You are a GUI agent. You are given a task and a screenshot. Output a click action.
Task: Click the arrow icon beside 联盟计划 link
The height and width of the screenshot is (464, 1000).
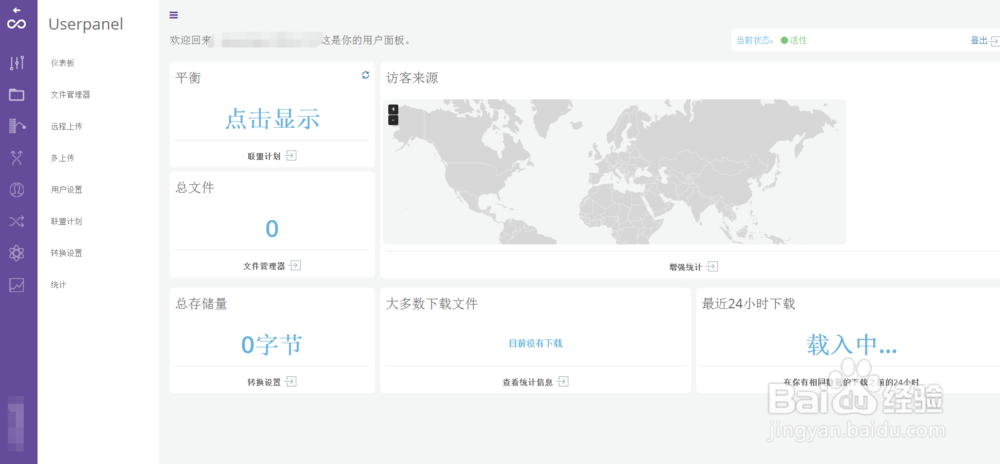pos(291,156)
